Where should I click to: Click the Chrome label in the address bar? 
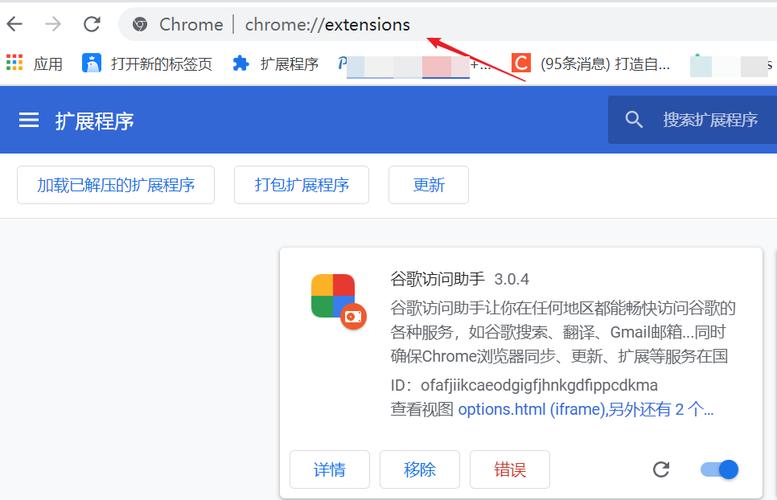click(191, 24)
